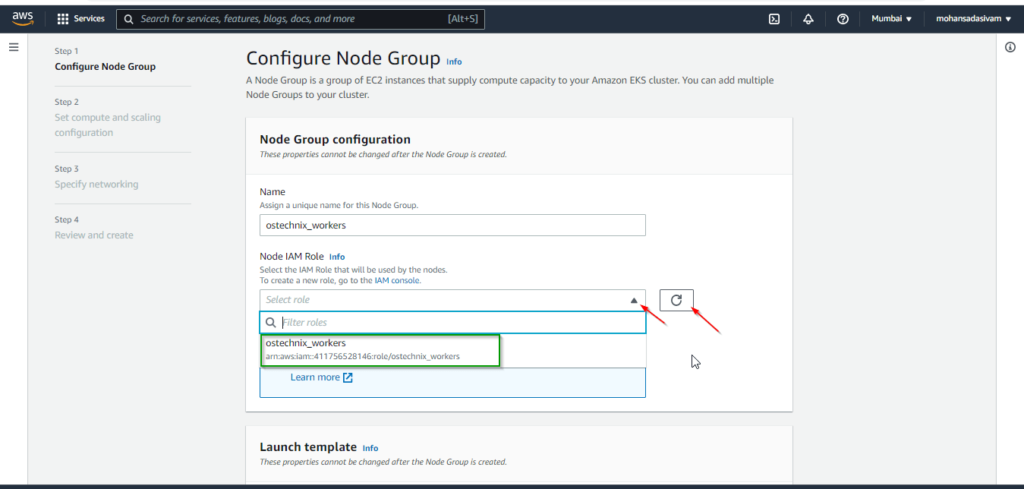
Task: Open Info link beside Launch template
Action: pyautogui.click(x=370, y=449)
